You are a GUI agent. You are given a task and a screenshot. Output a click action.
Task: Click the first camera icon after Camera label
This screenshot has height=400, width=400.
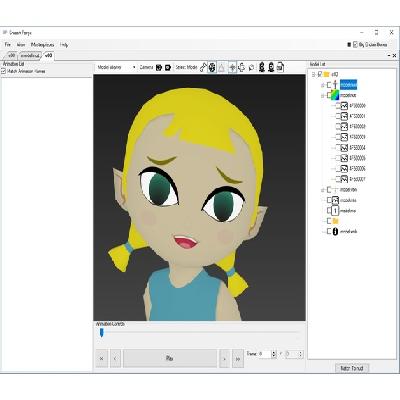pos(159,67)
